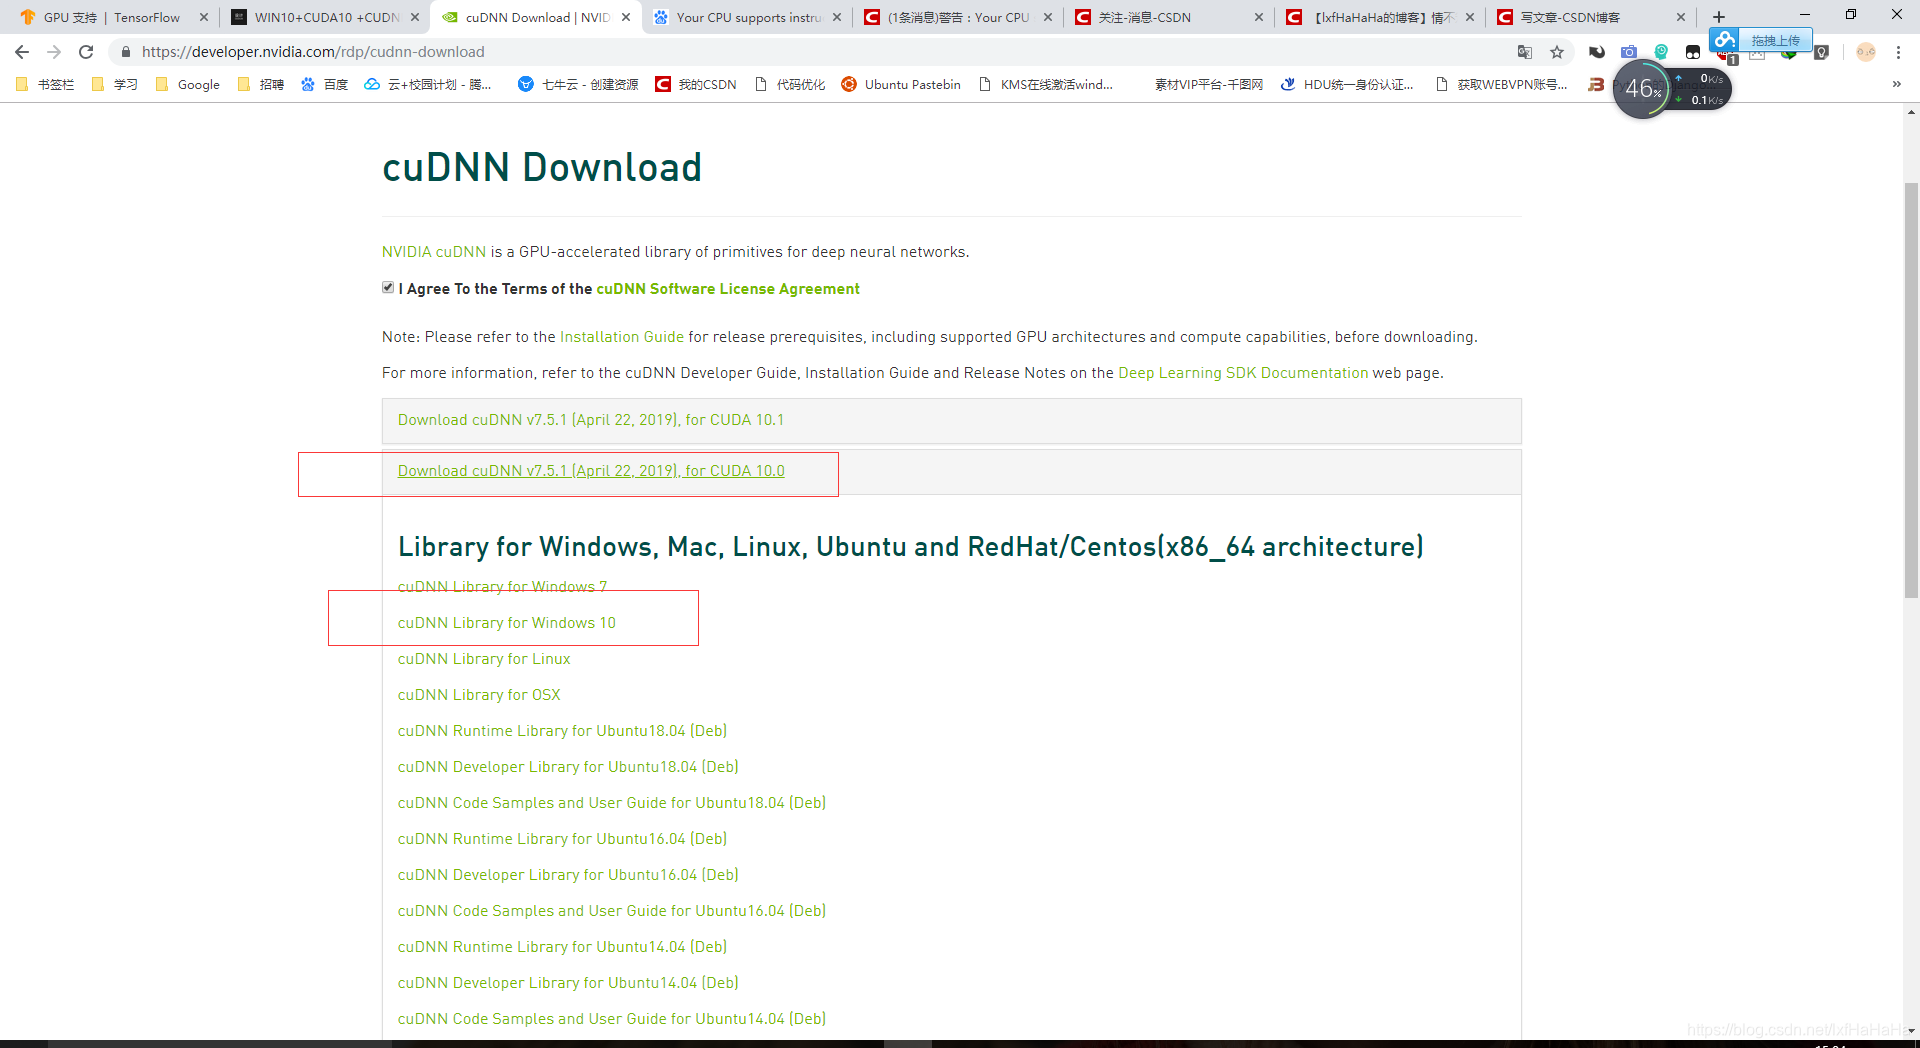
Task: Go back to the previous page
Action: point(22,52)
